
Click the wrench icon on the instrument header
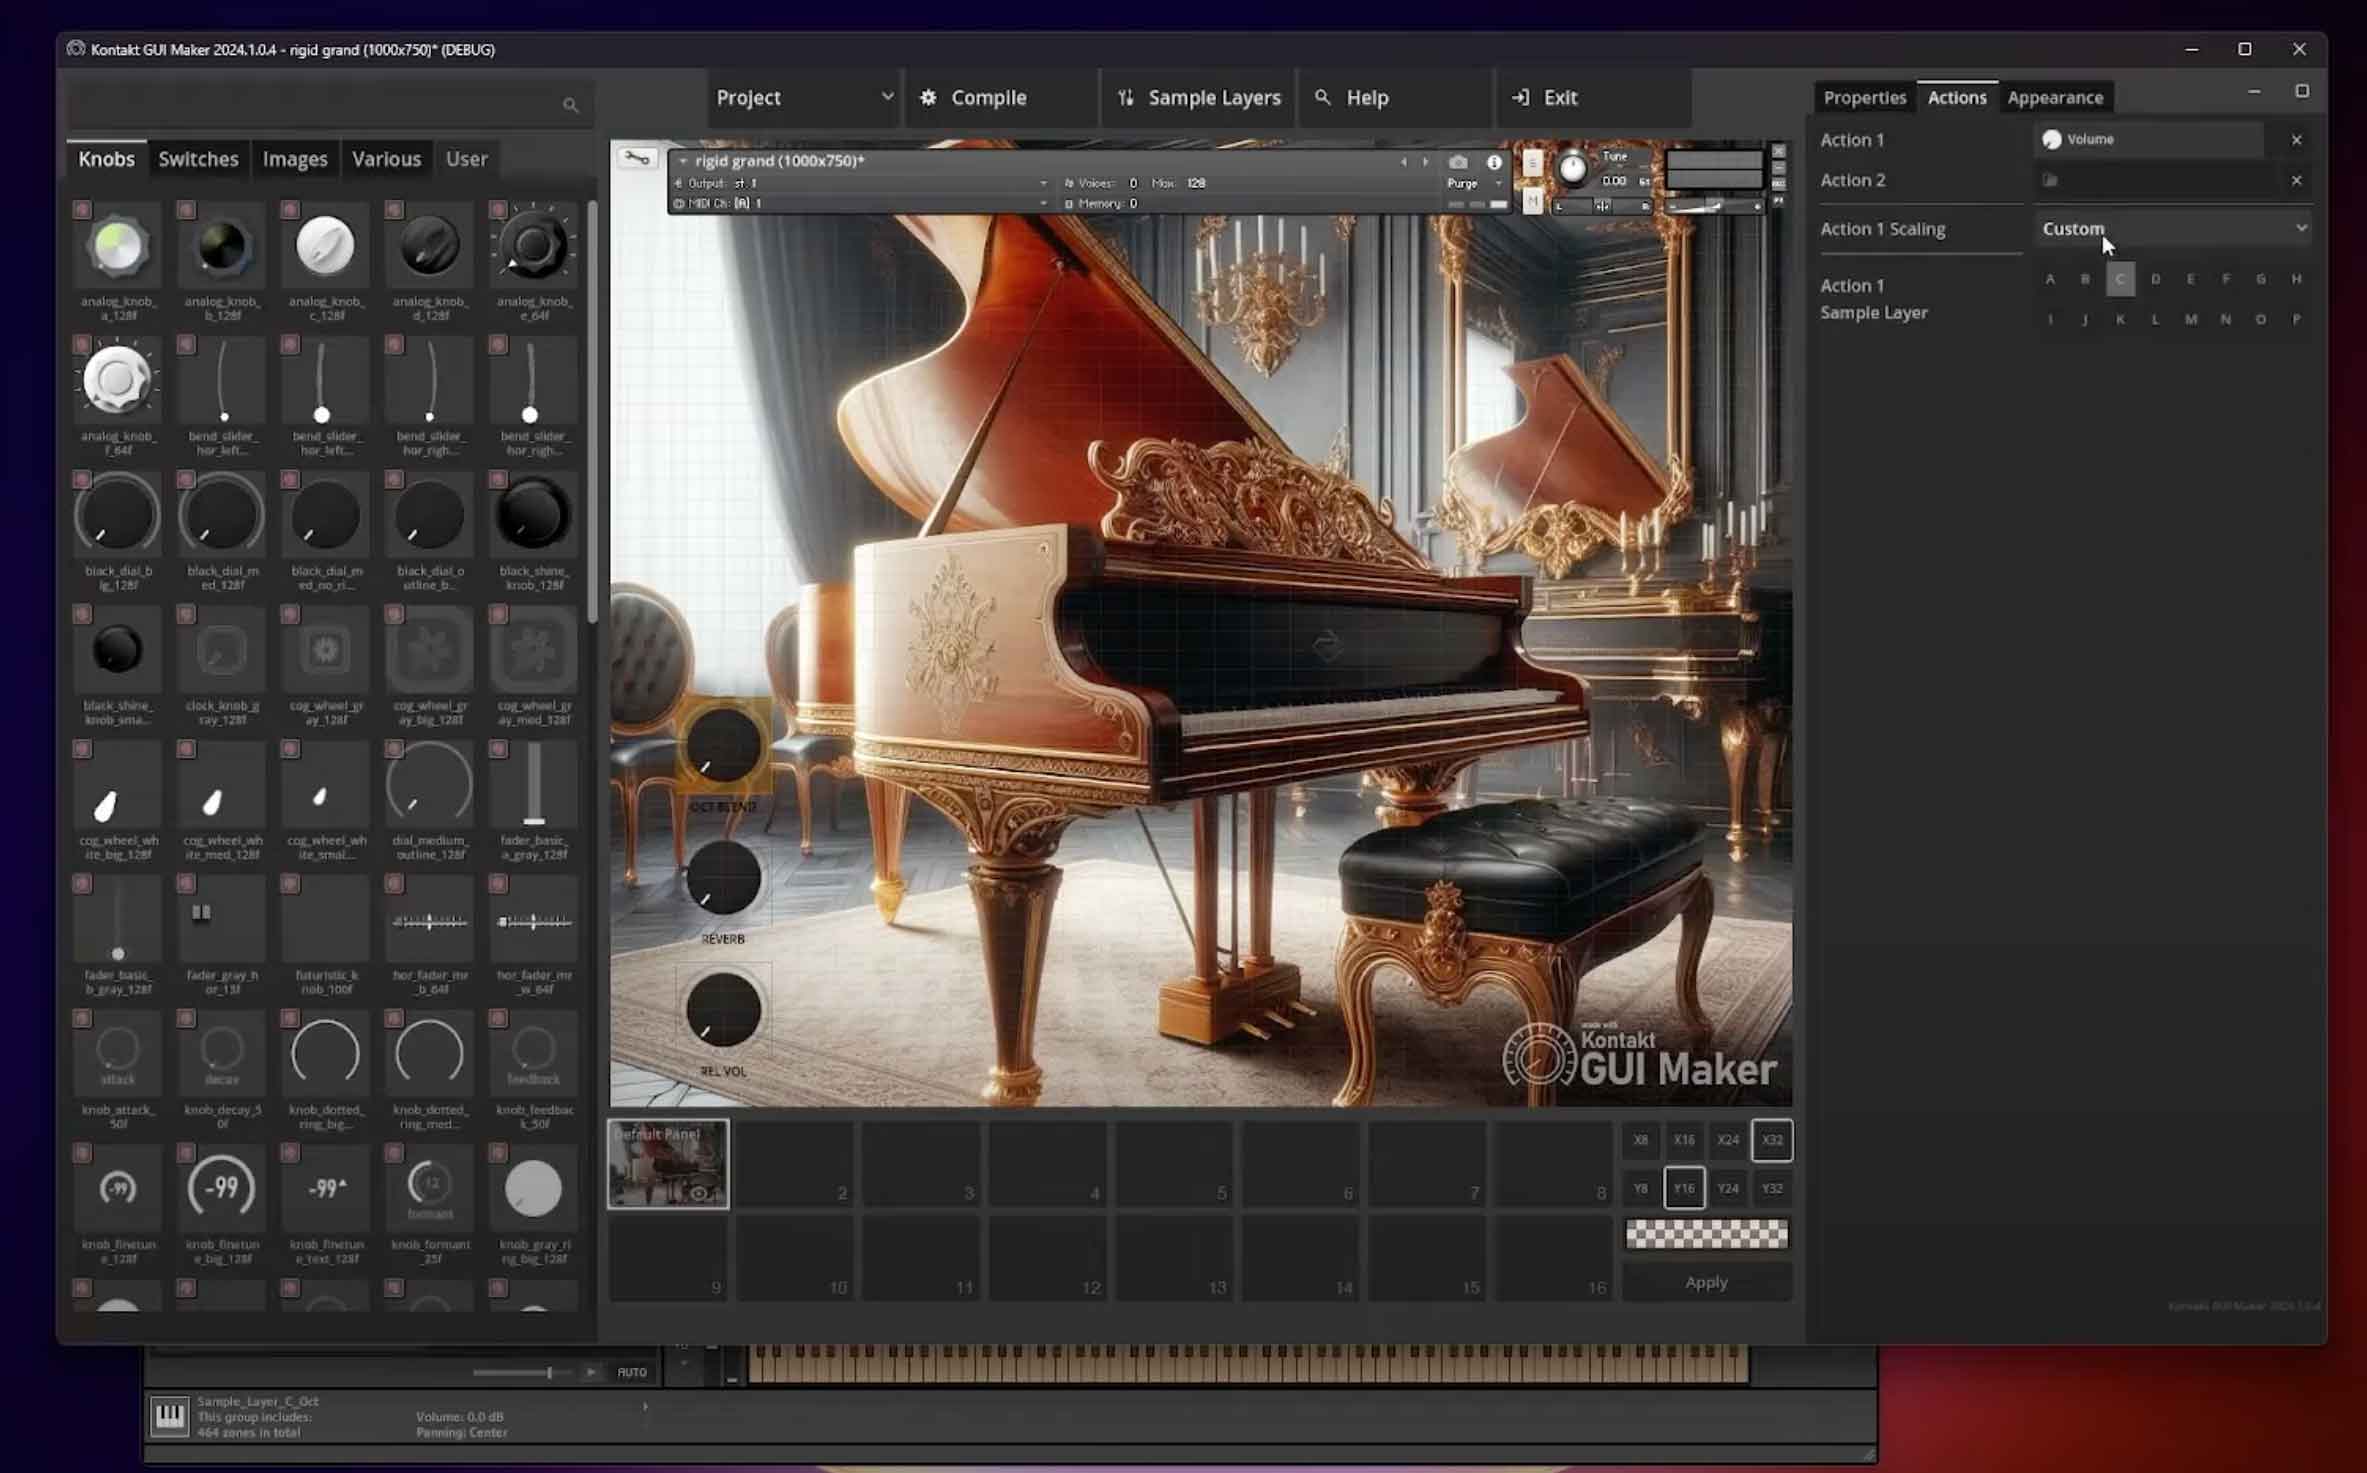(x=636, y=159)
